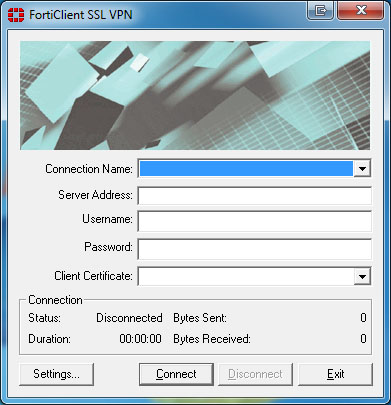Click into the Username field
Viewport: 391px width, 405px height.
click(254, 221)
